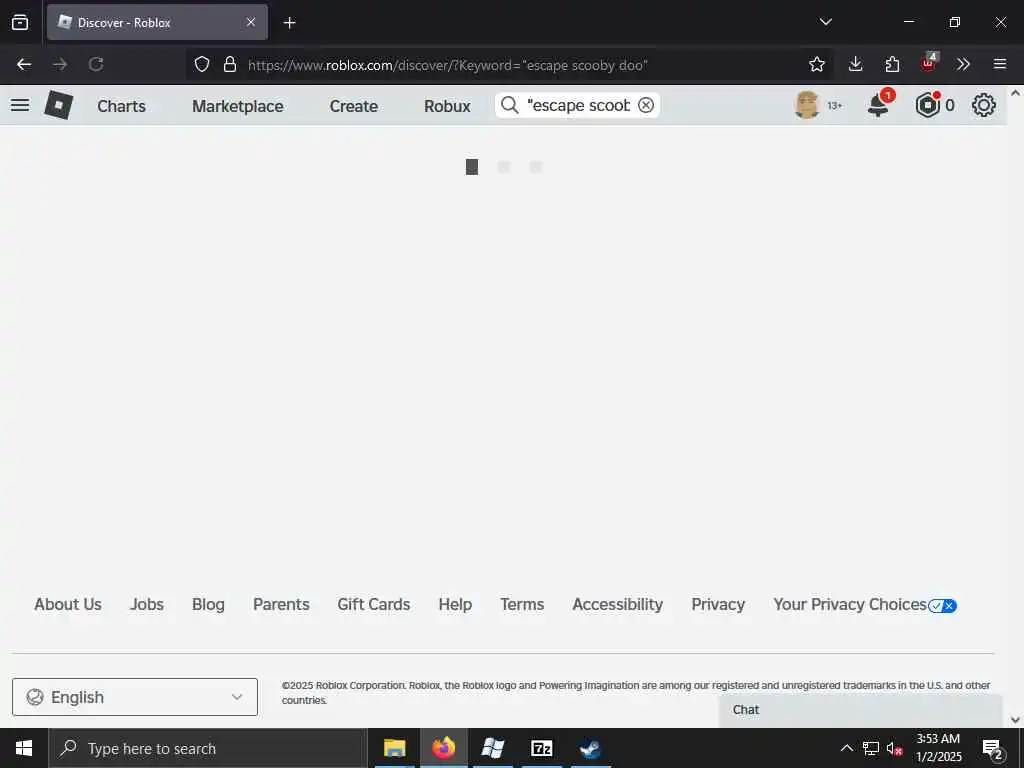
Task: Open Your Privacy Choices link
Action: [x=865, y=605]
